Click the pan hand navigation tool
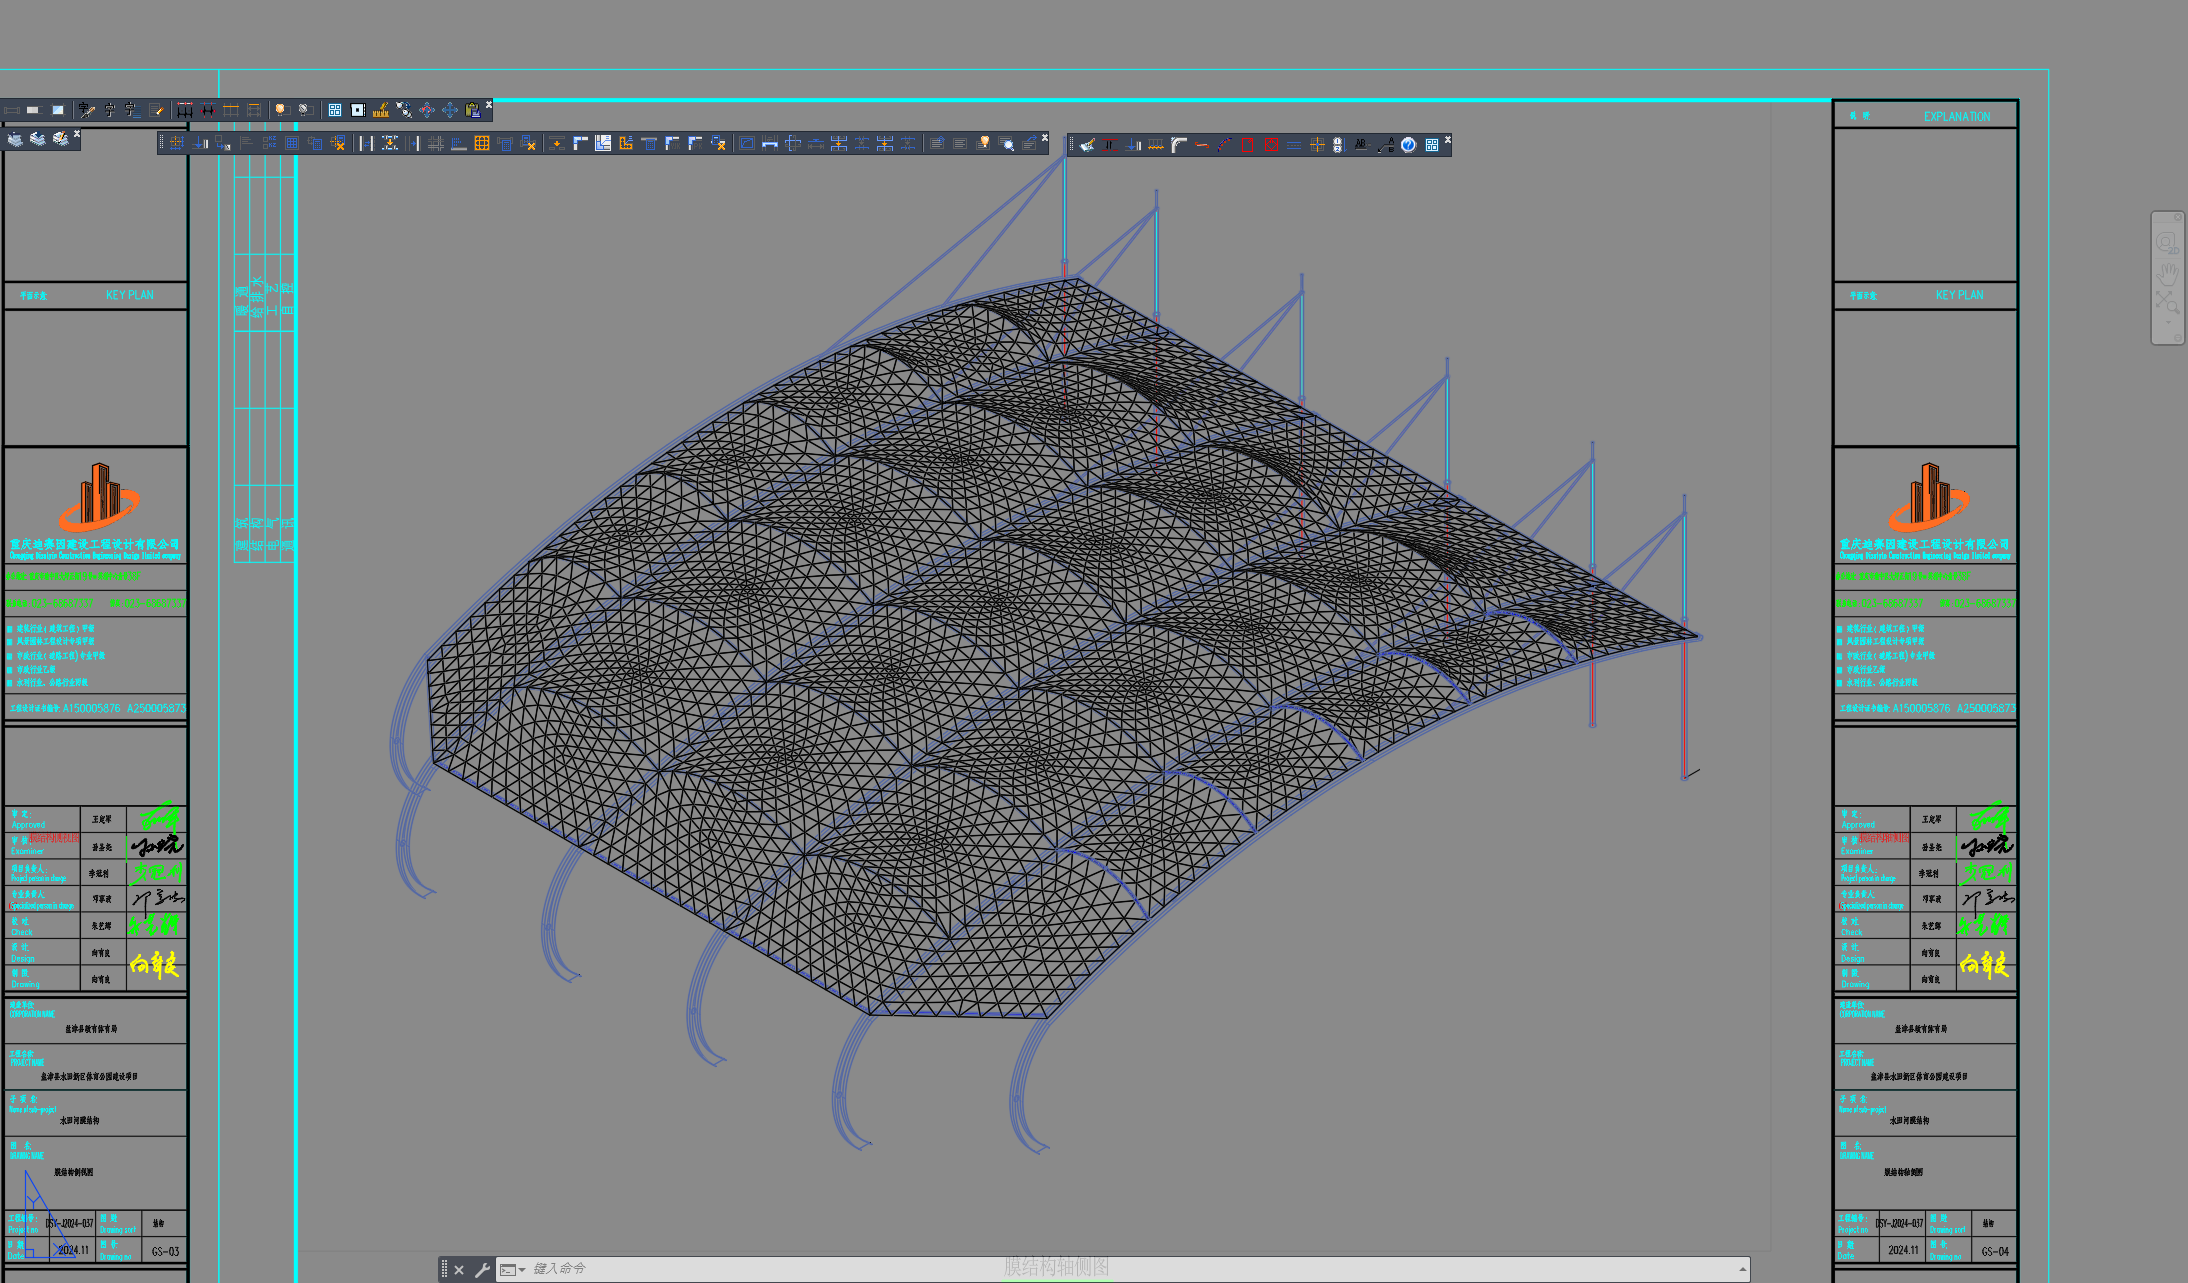 2168,275
